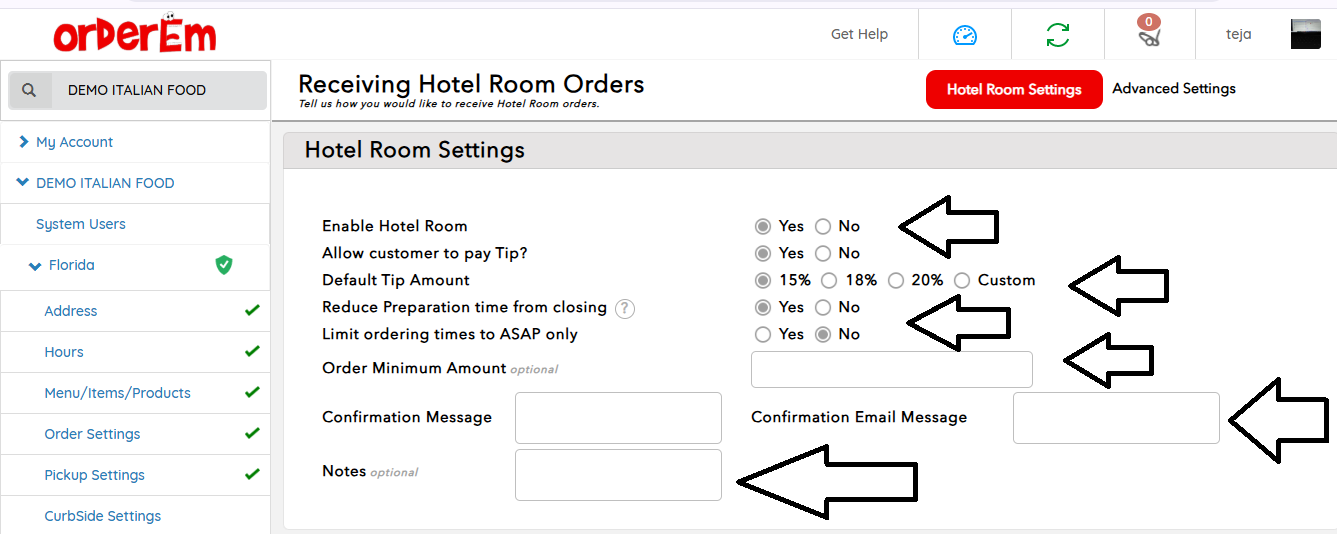Click the speedometer dashboard icon
The width and height of the screenshot is (1337, 534).
coord(964,35)
